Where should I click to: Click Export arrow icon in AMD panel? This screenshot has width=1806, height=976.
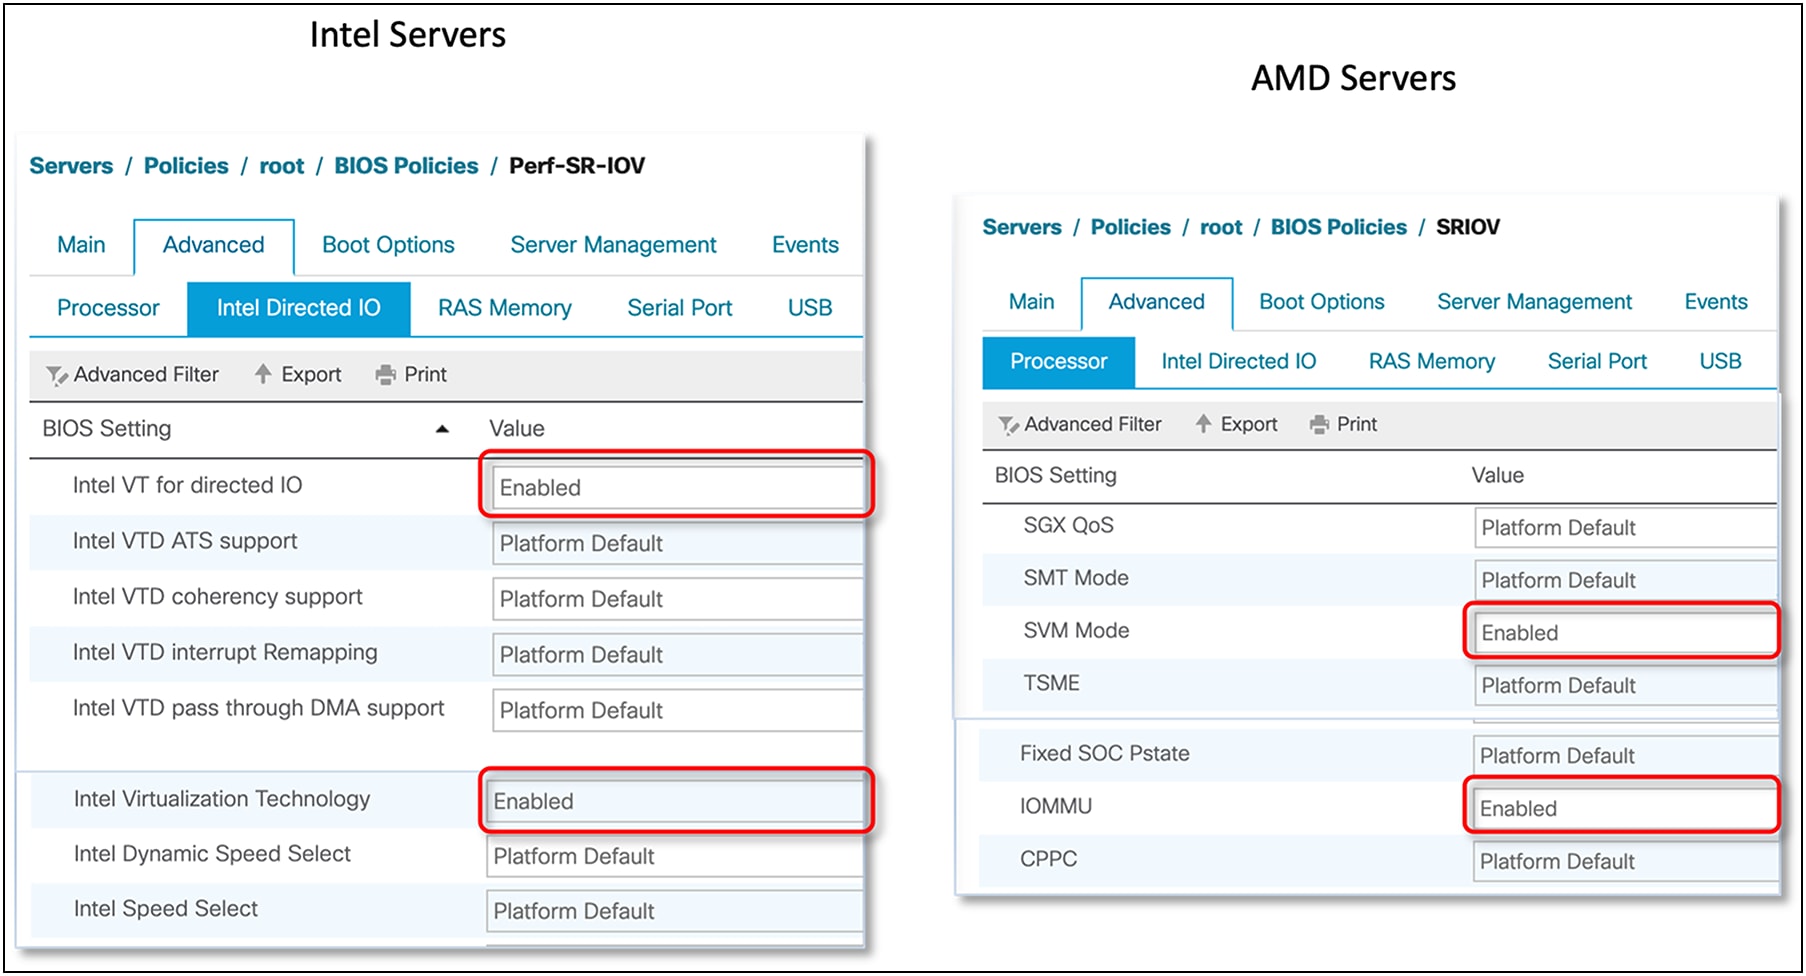click(1203, 424)
